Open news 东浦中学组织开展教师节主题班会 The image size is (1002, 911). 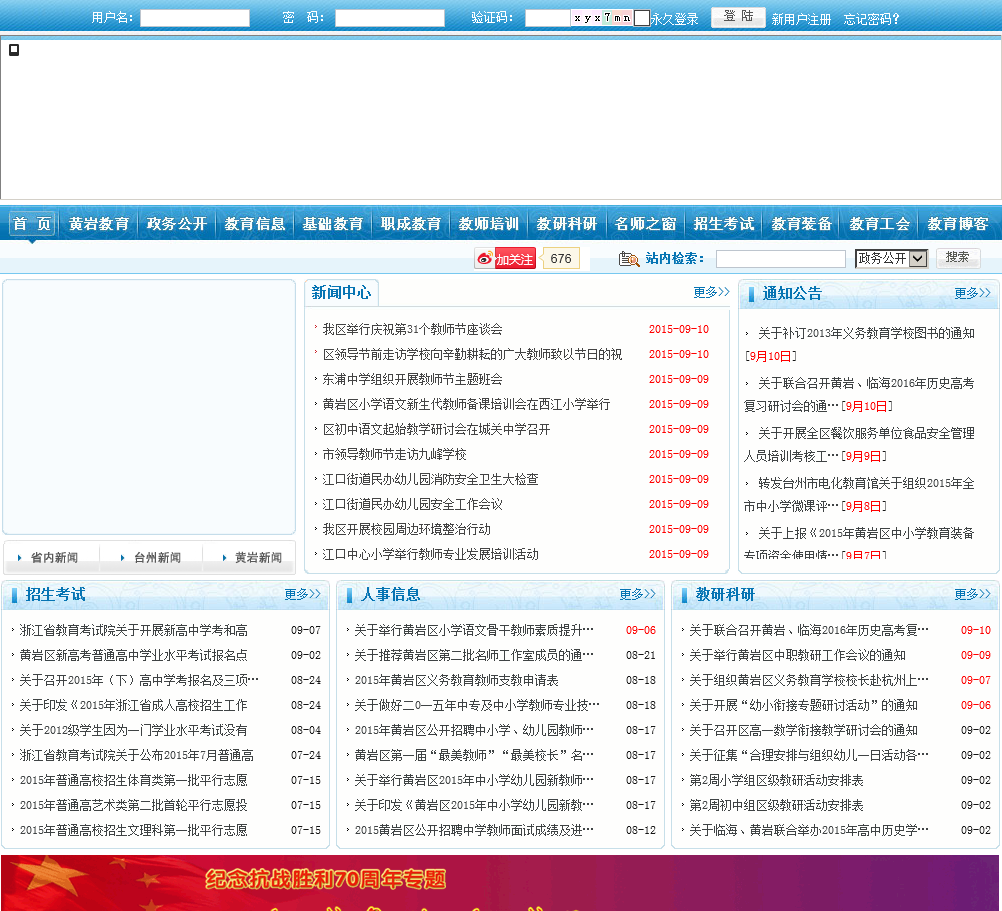[412, 379]
